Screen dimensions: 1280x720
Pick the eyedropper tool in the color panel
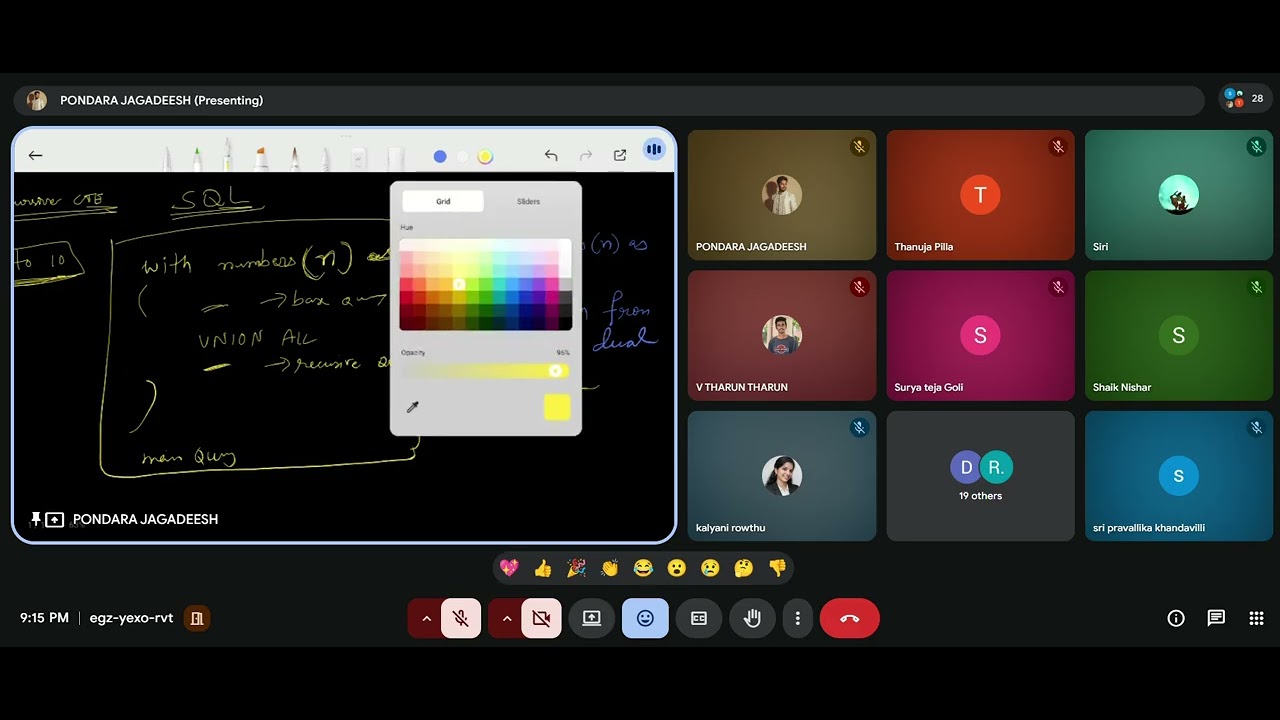[412, 407]
